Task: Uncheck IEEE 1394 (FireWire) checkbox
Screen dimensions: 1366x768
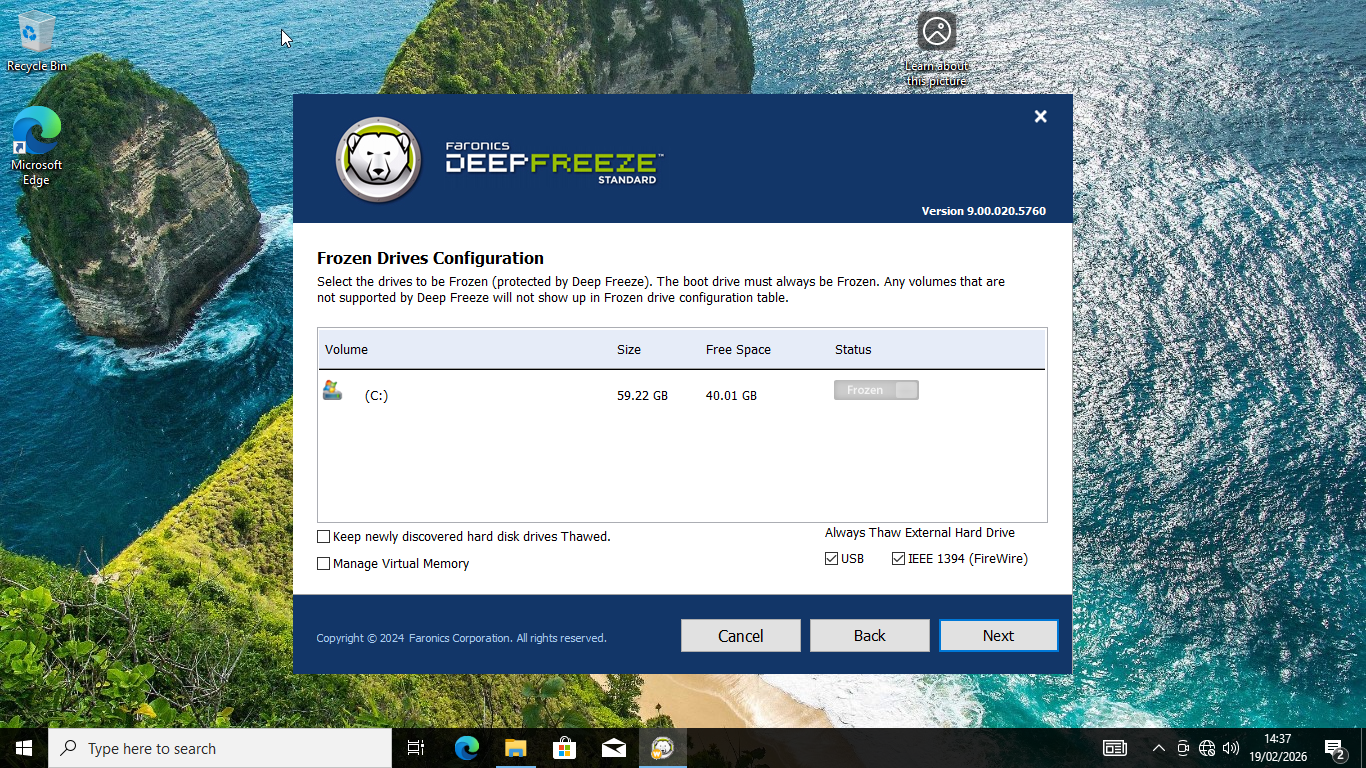Action: [x=898, y=559]
